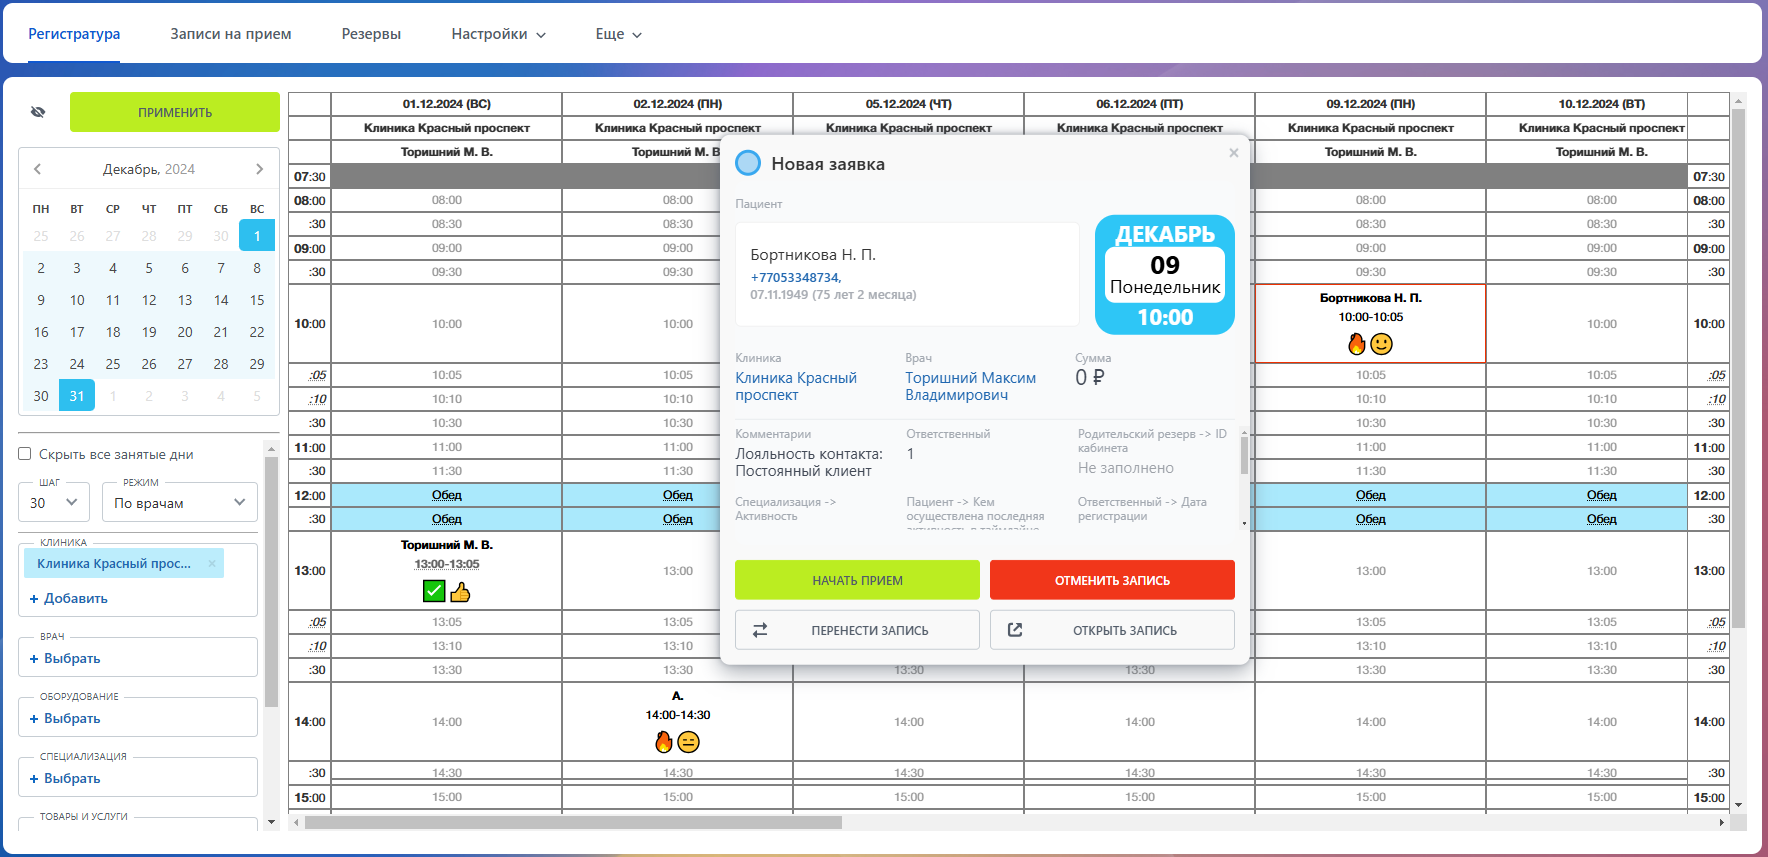Open the Резервы tab
This screenshot has width=1768, height=857.
(x=371, y=34)
